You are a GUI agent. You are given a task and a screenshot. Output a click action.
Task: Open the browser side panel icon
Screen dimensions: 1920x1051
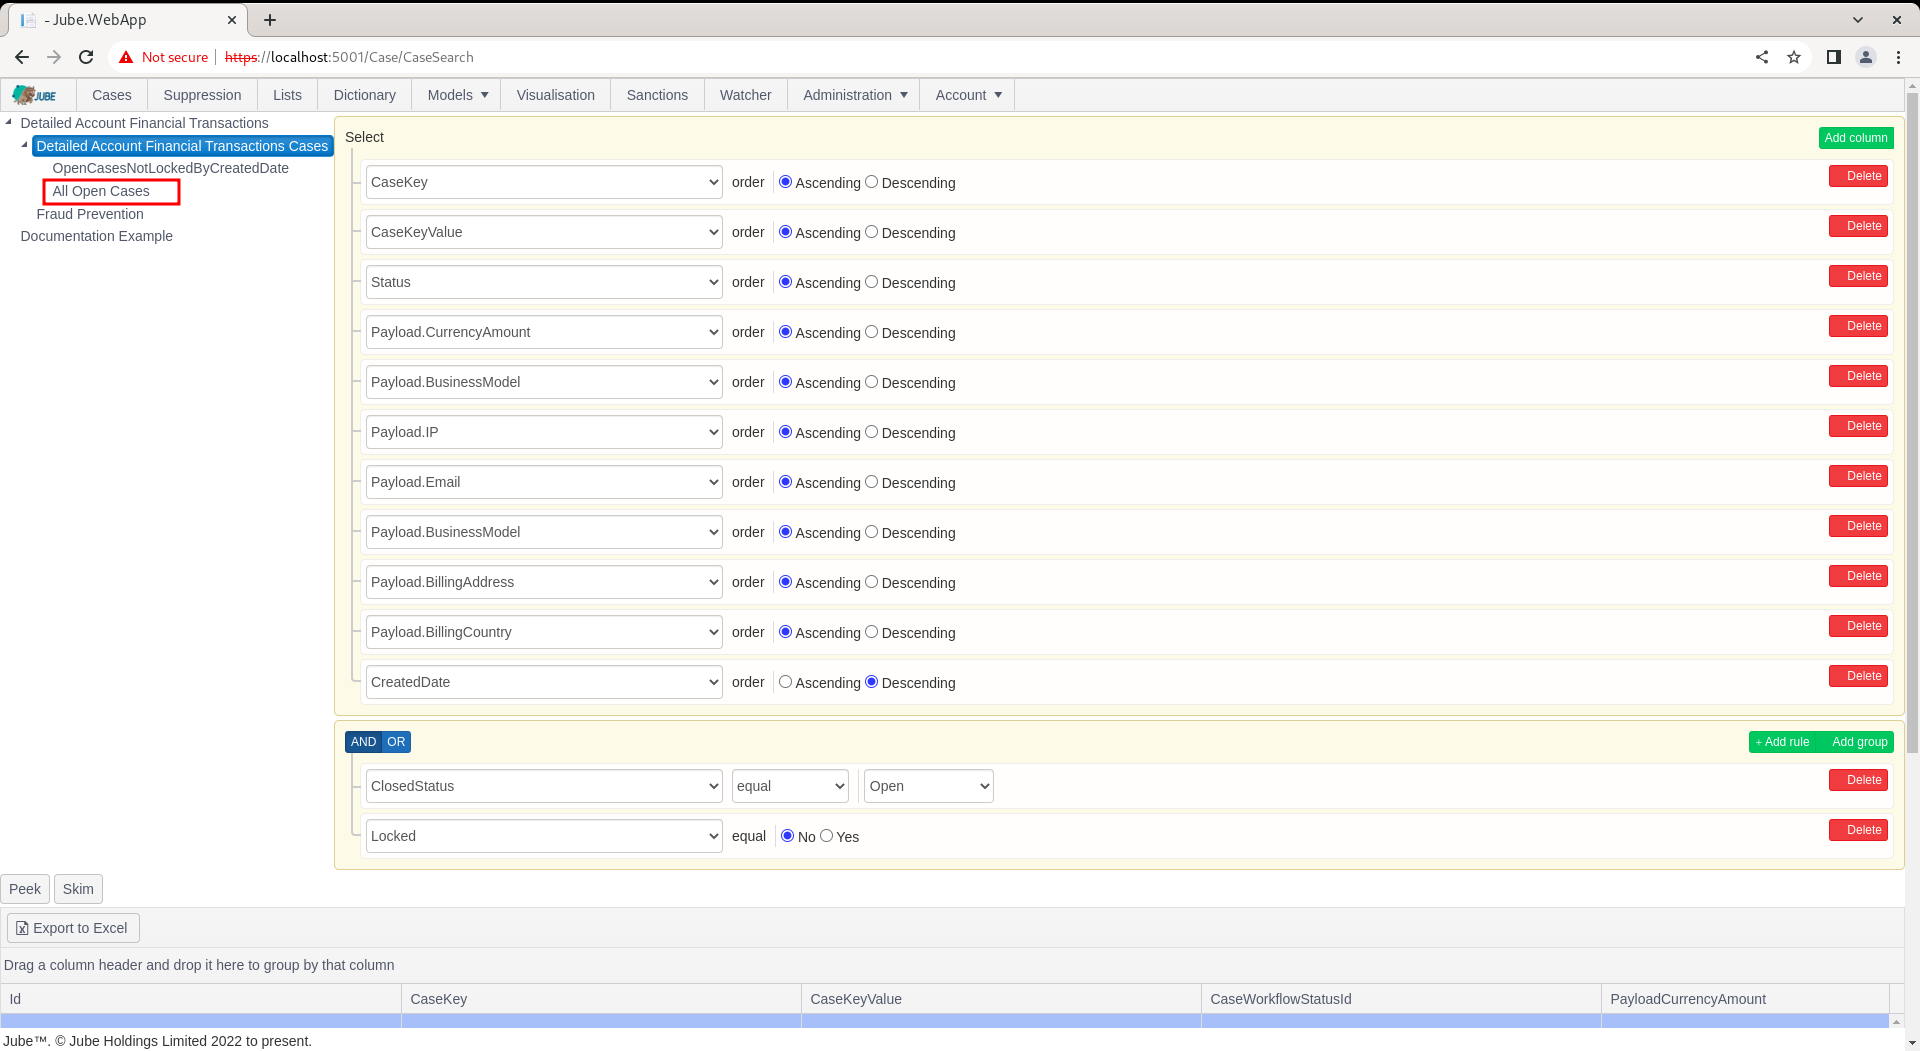click(x=1834, y=57)
